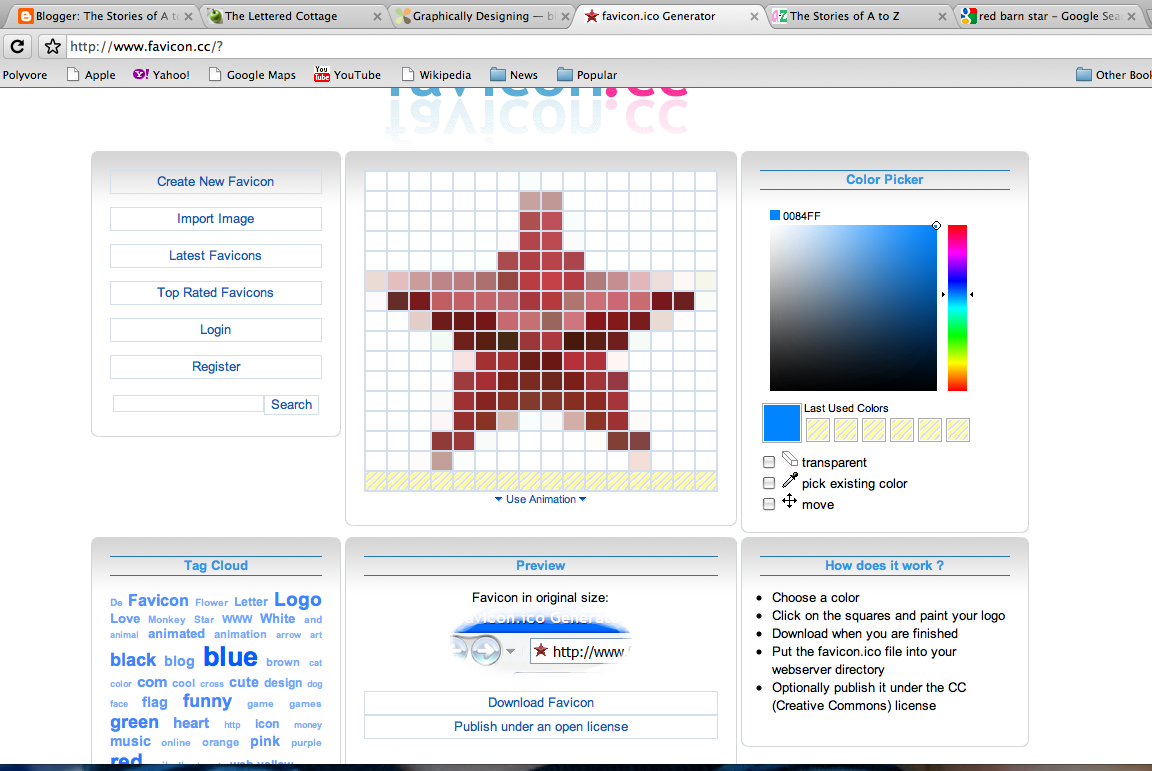
Task: Open the Other Bookmarks folder icon
Action: pyautogui.click(x=1082, y=73)
